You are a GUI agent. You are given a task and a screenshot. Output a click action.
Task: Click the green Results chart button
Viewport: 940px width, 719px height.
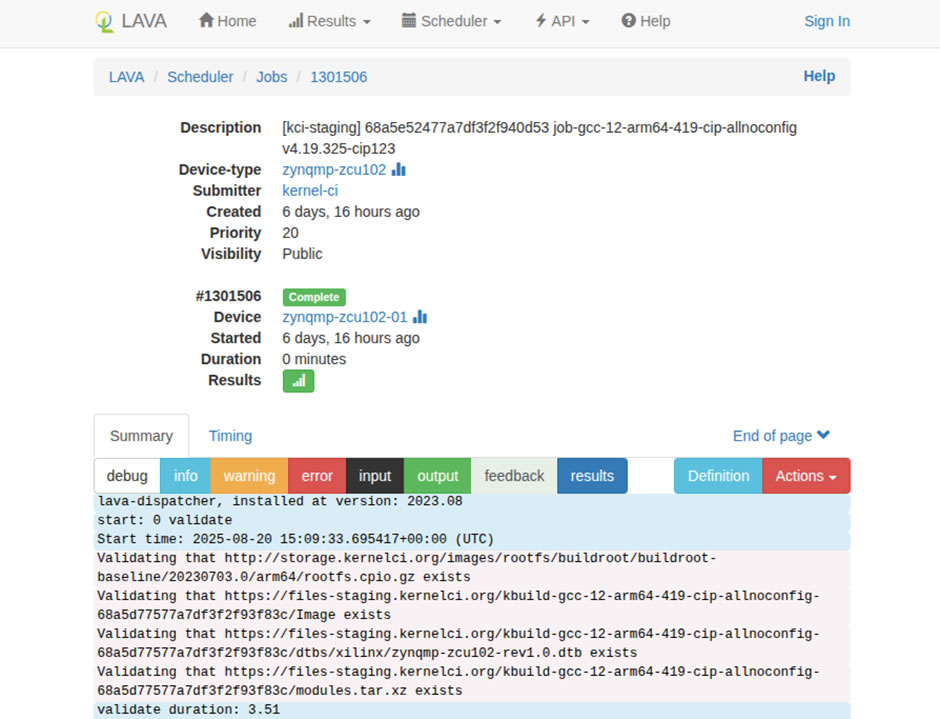coord(298,381)
